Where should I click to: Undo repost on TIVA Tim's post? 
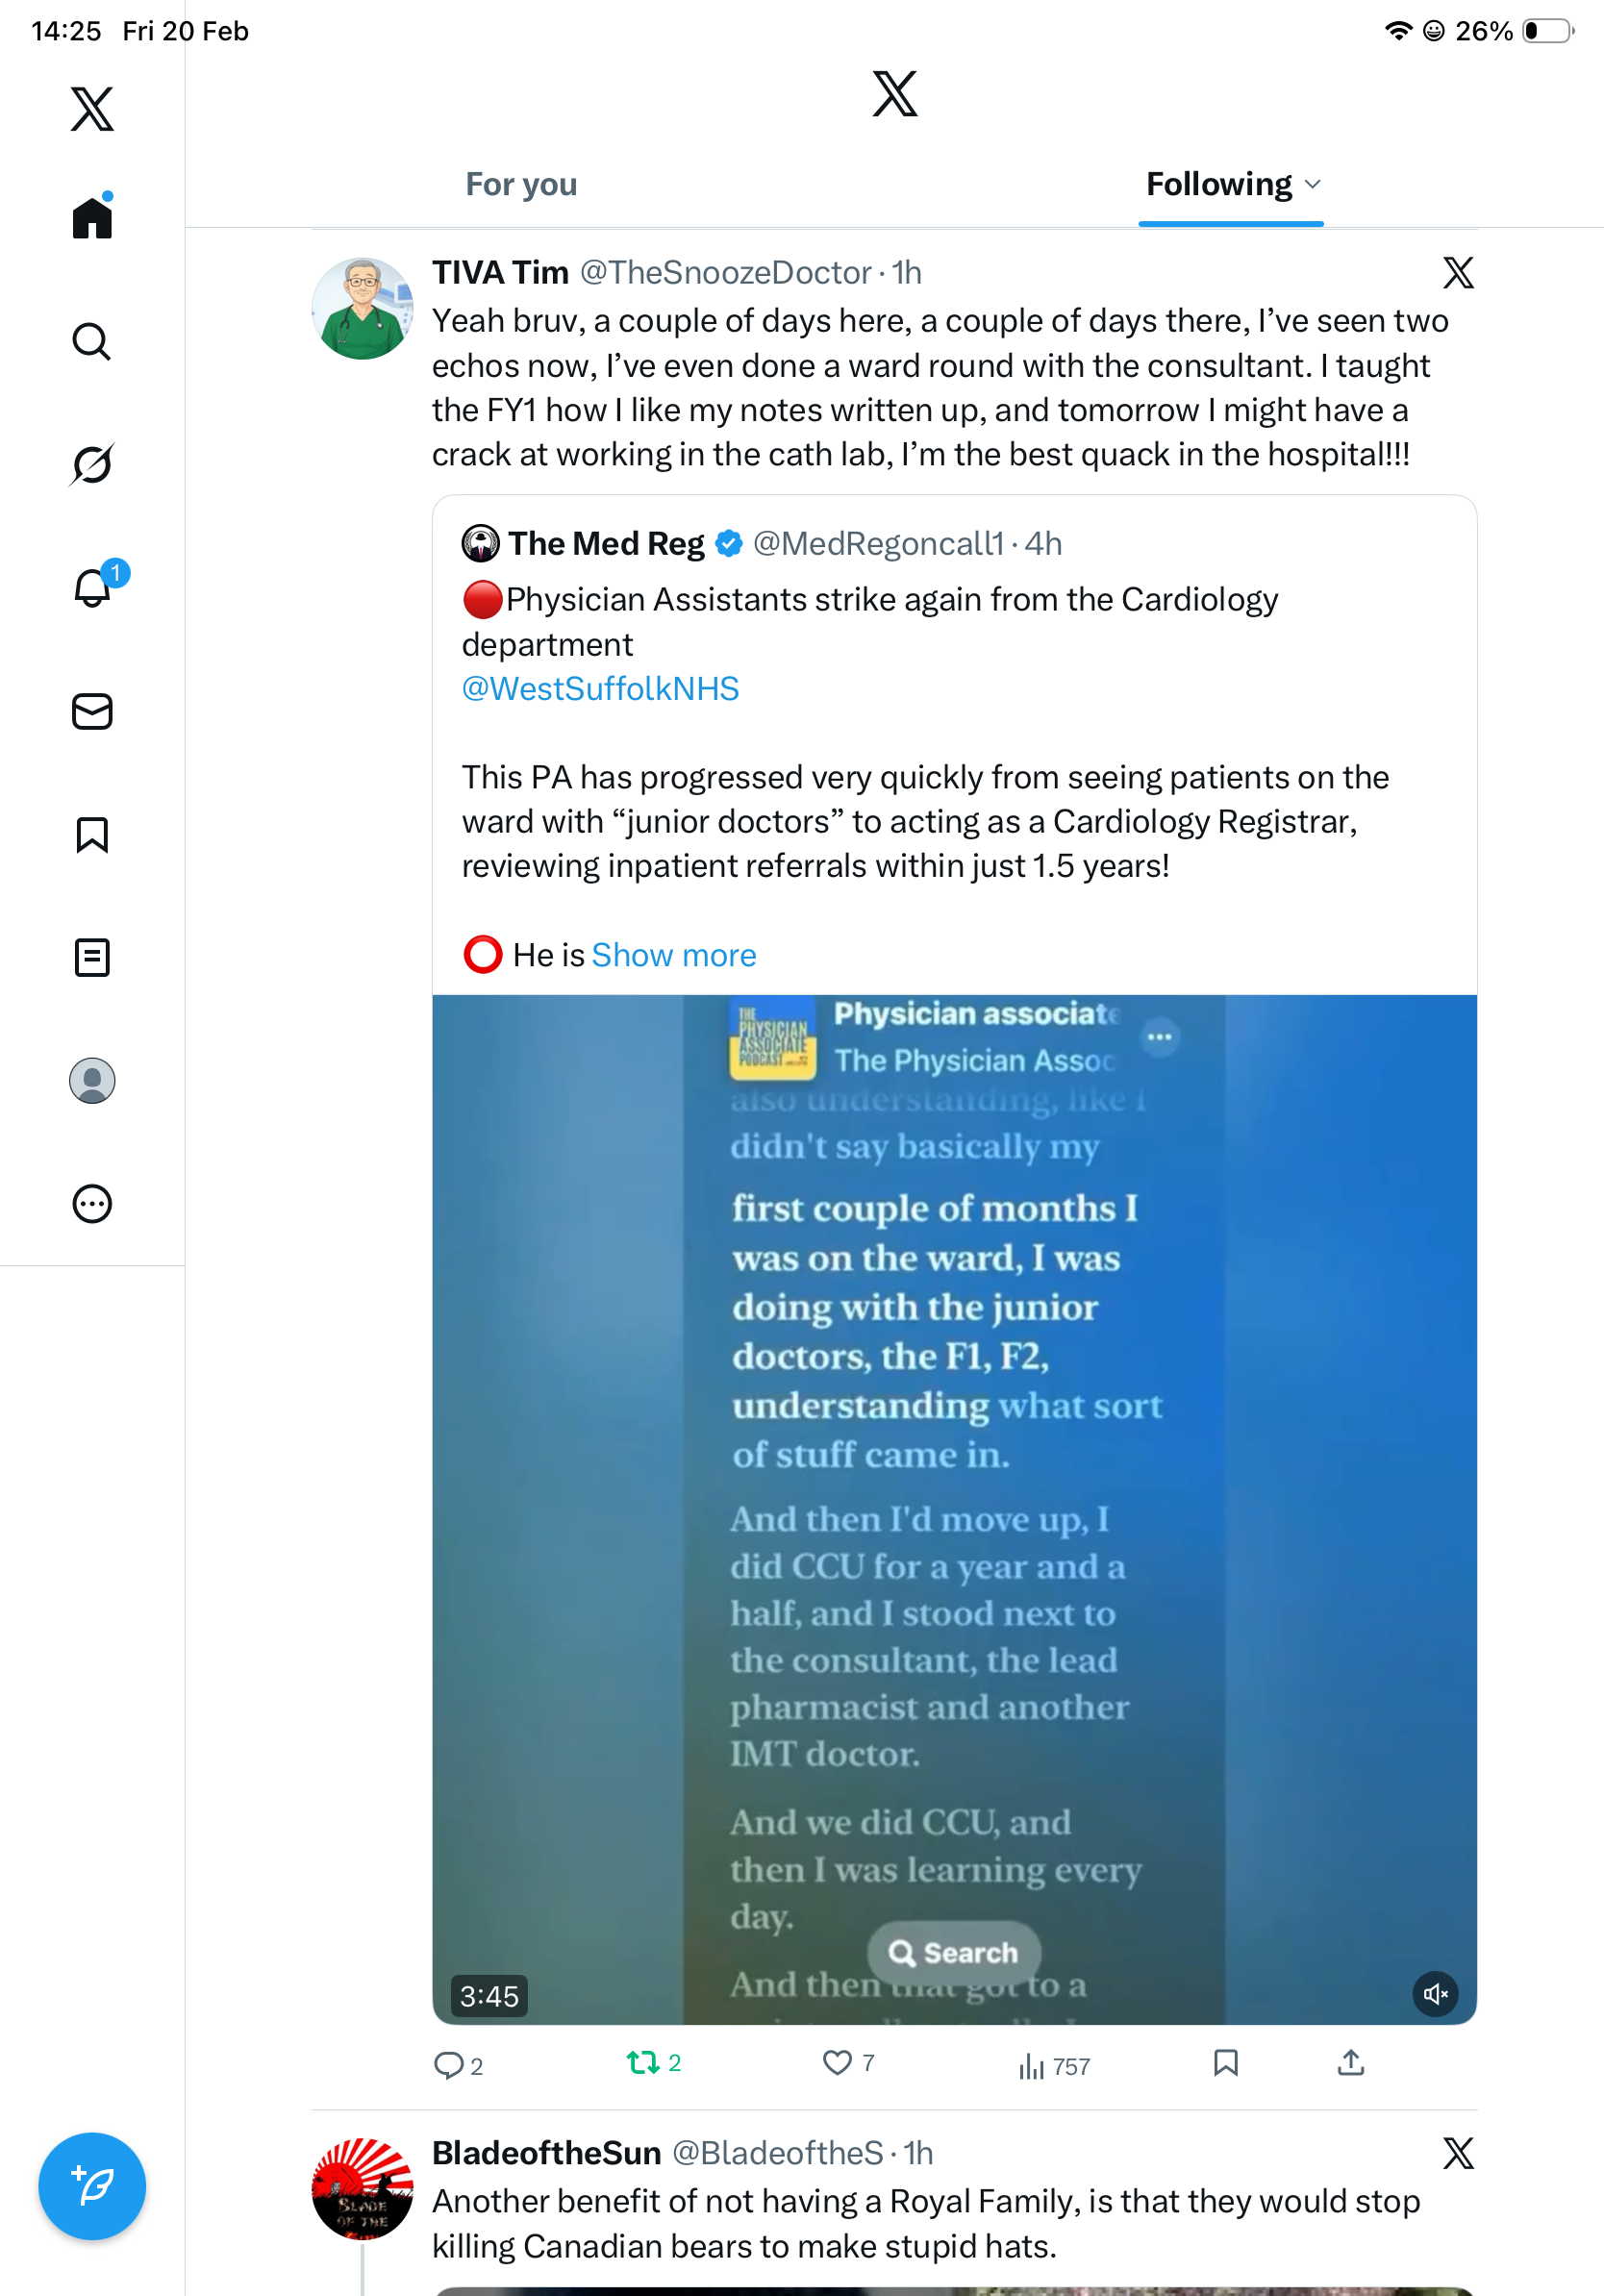643,2062
